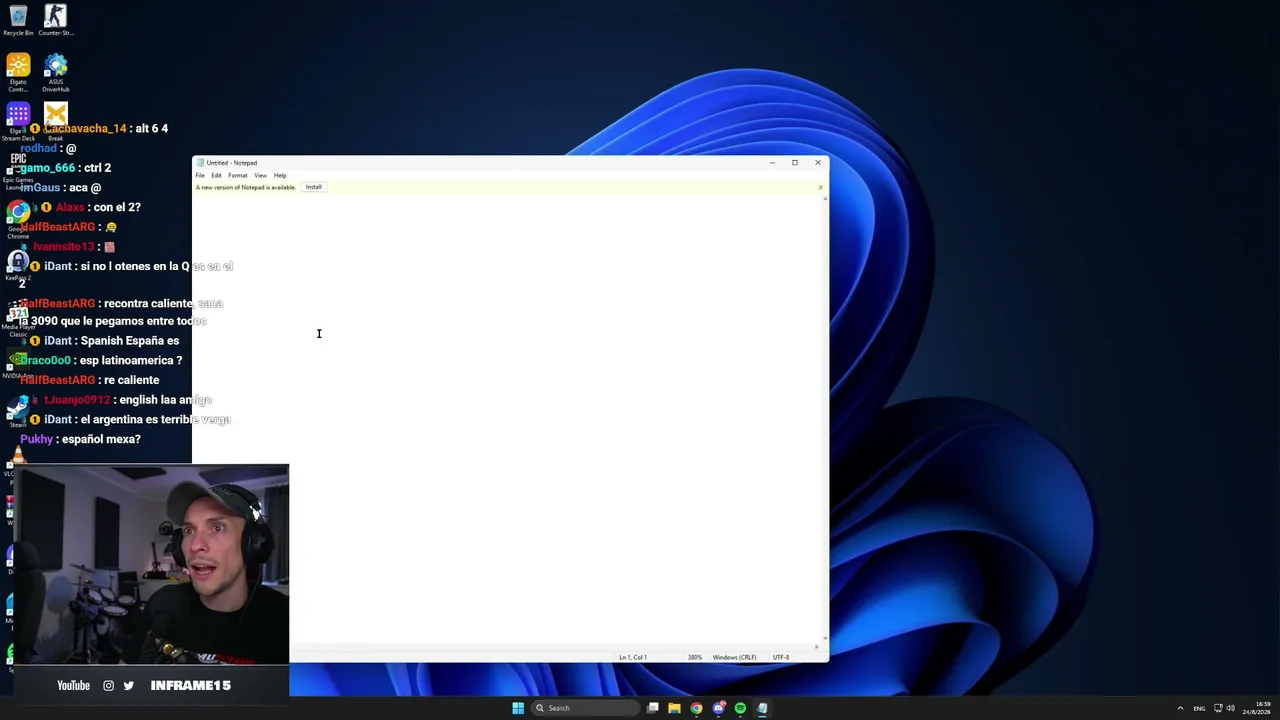Click the Windows (CRLF) line ending indicator
Image resolution: width=1280 pixels, height=720 pixels.
(x=734, y=657)
